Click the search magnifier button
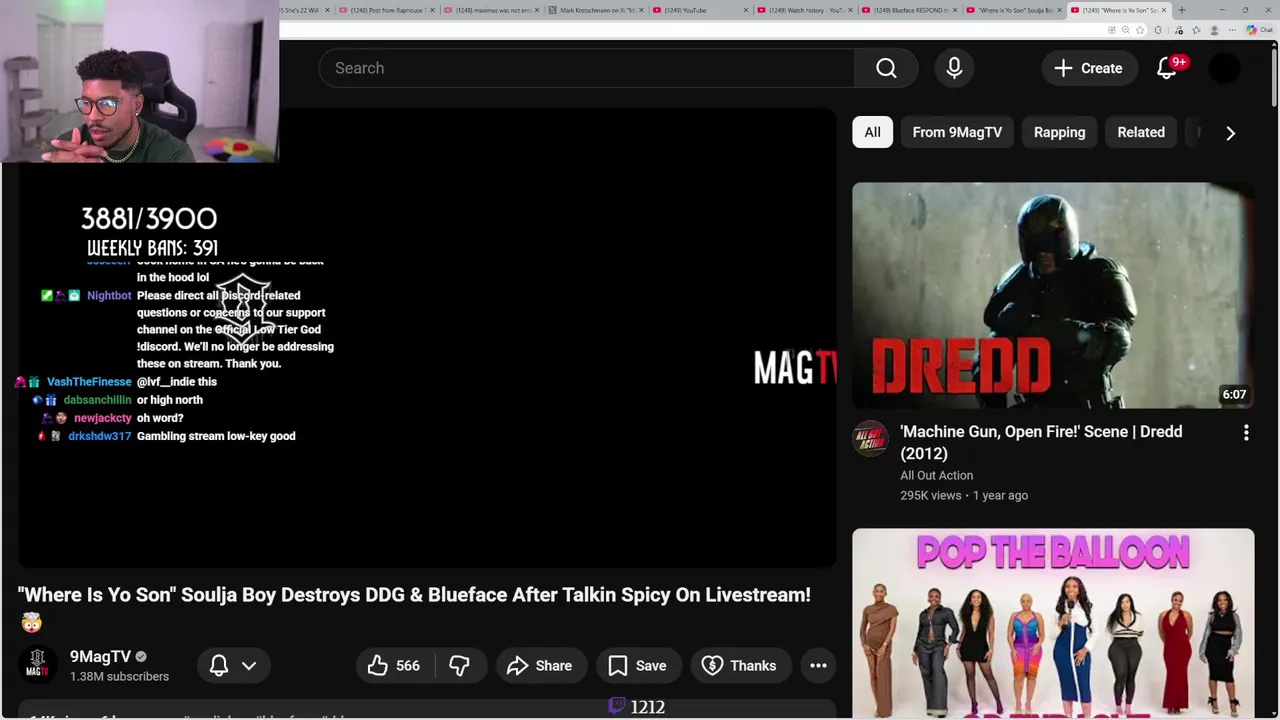This screenshot has width=1280, height=720. [x=886, y=68]
